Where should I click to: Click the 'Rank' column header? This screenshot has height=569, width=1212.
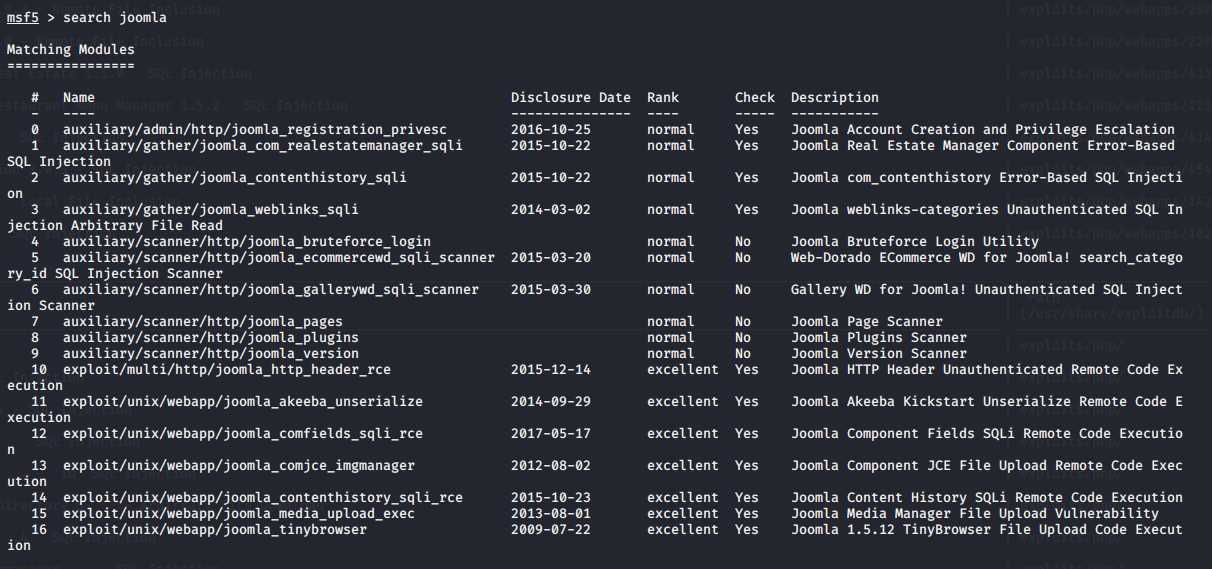pos(662,98)
